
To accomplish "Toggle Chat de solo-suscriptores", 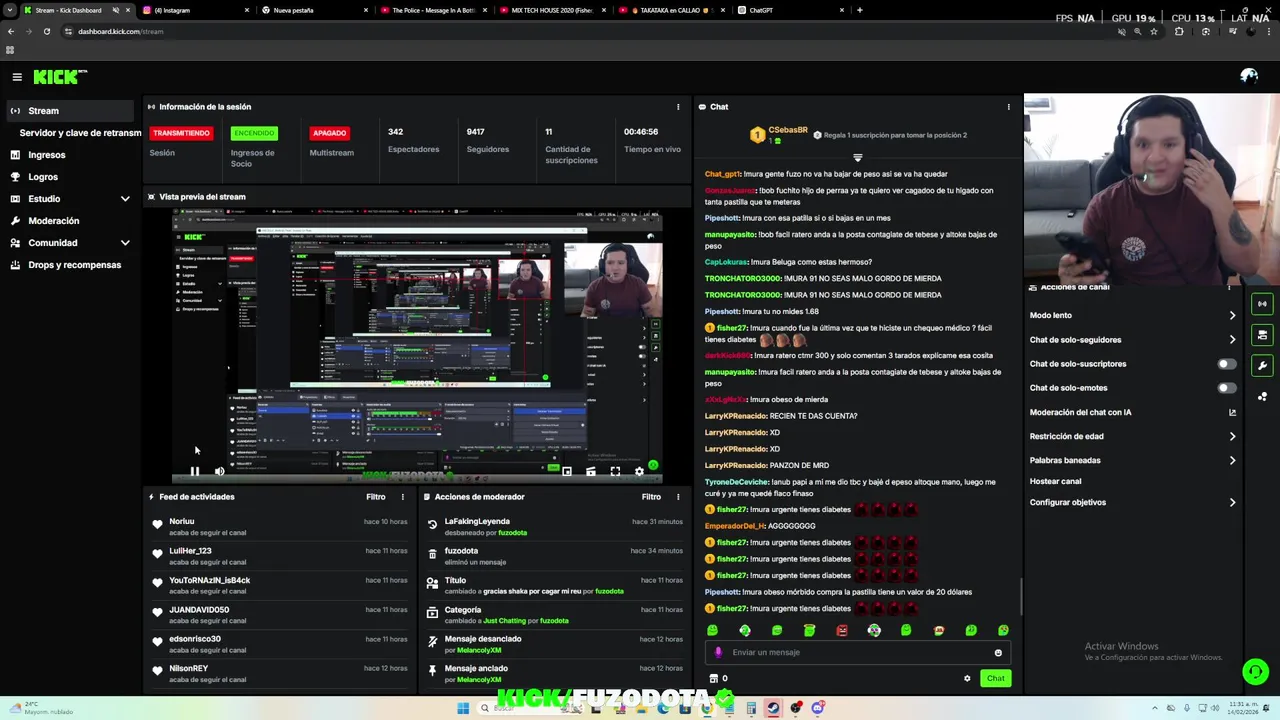I will 1226,364.
